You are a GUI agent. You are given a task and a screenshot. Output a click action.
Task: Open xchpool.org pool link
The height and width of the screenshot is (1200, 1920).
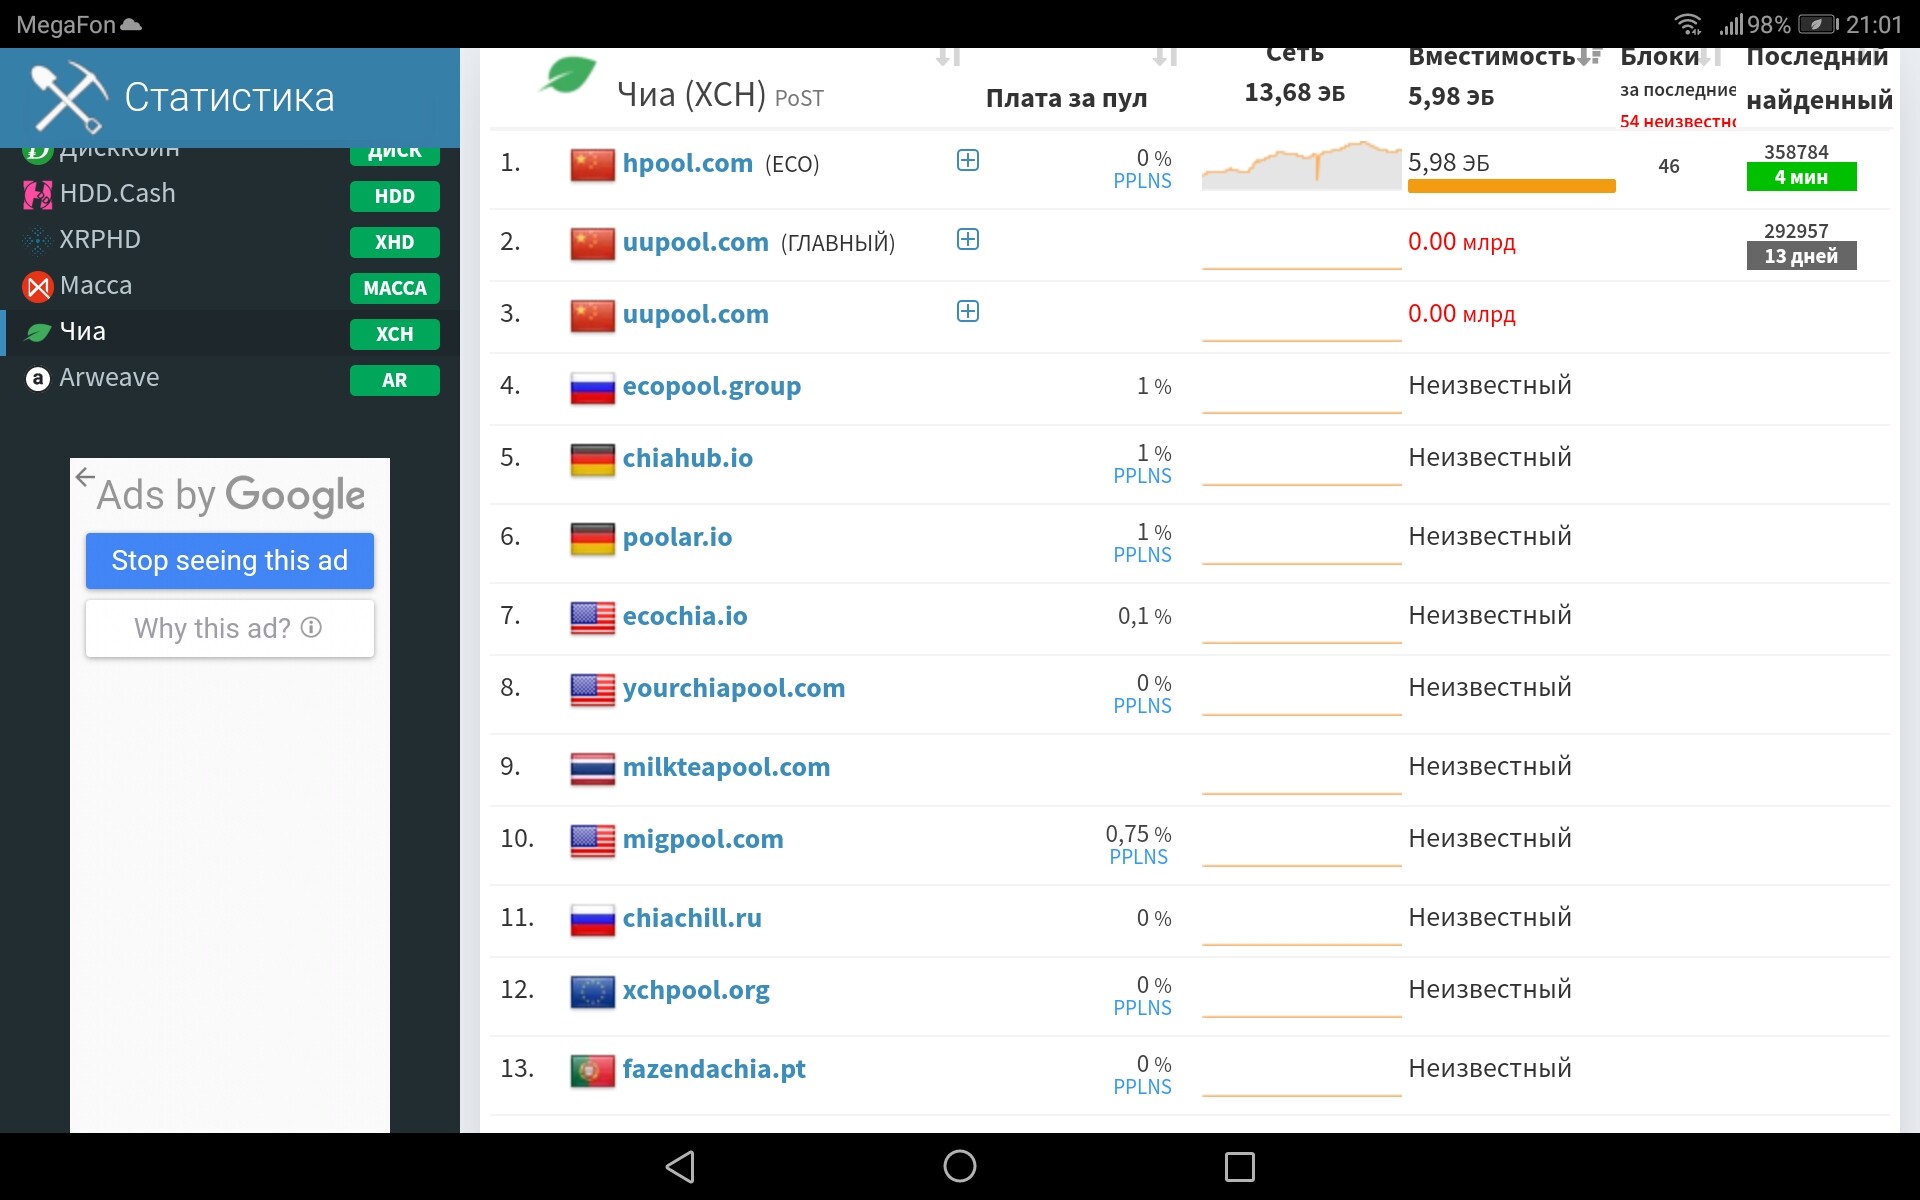[696, 990]
